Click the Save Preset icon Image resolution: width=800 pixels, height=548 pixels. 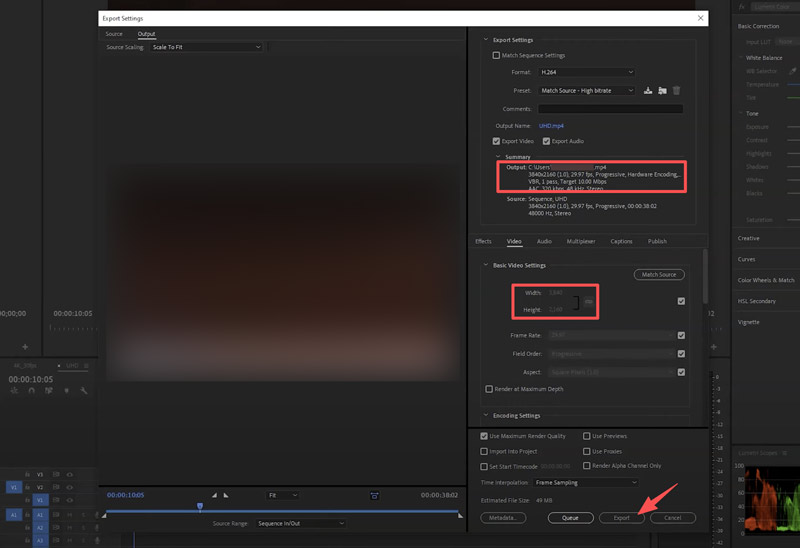(x=648, y=90)
